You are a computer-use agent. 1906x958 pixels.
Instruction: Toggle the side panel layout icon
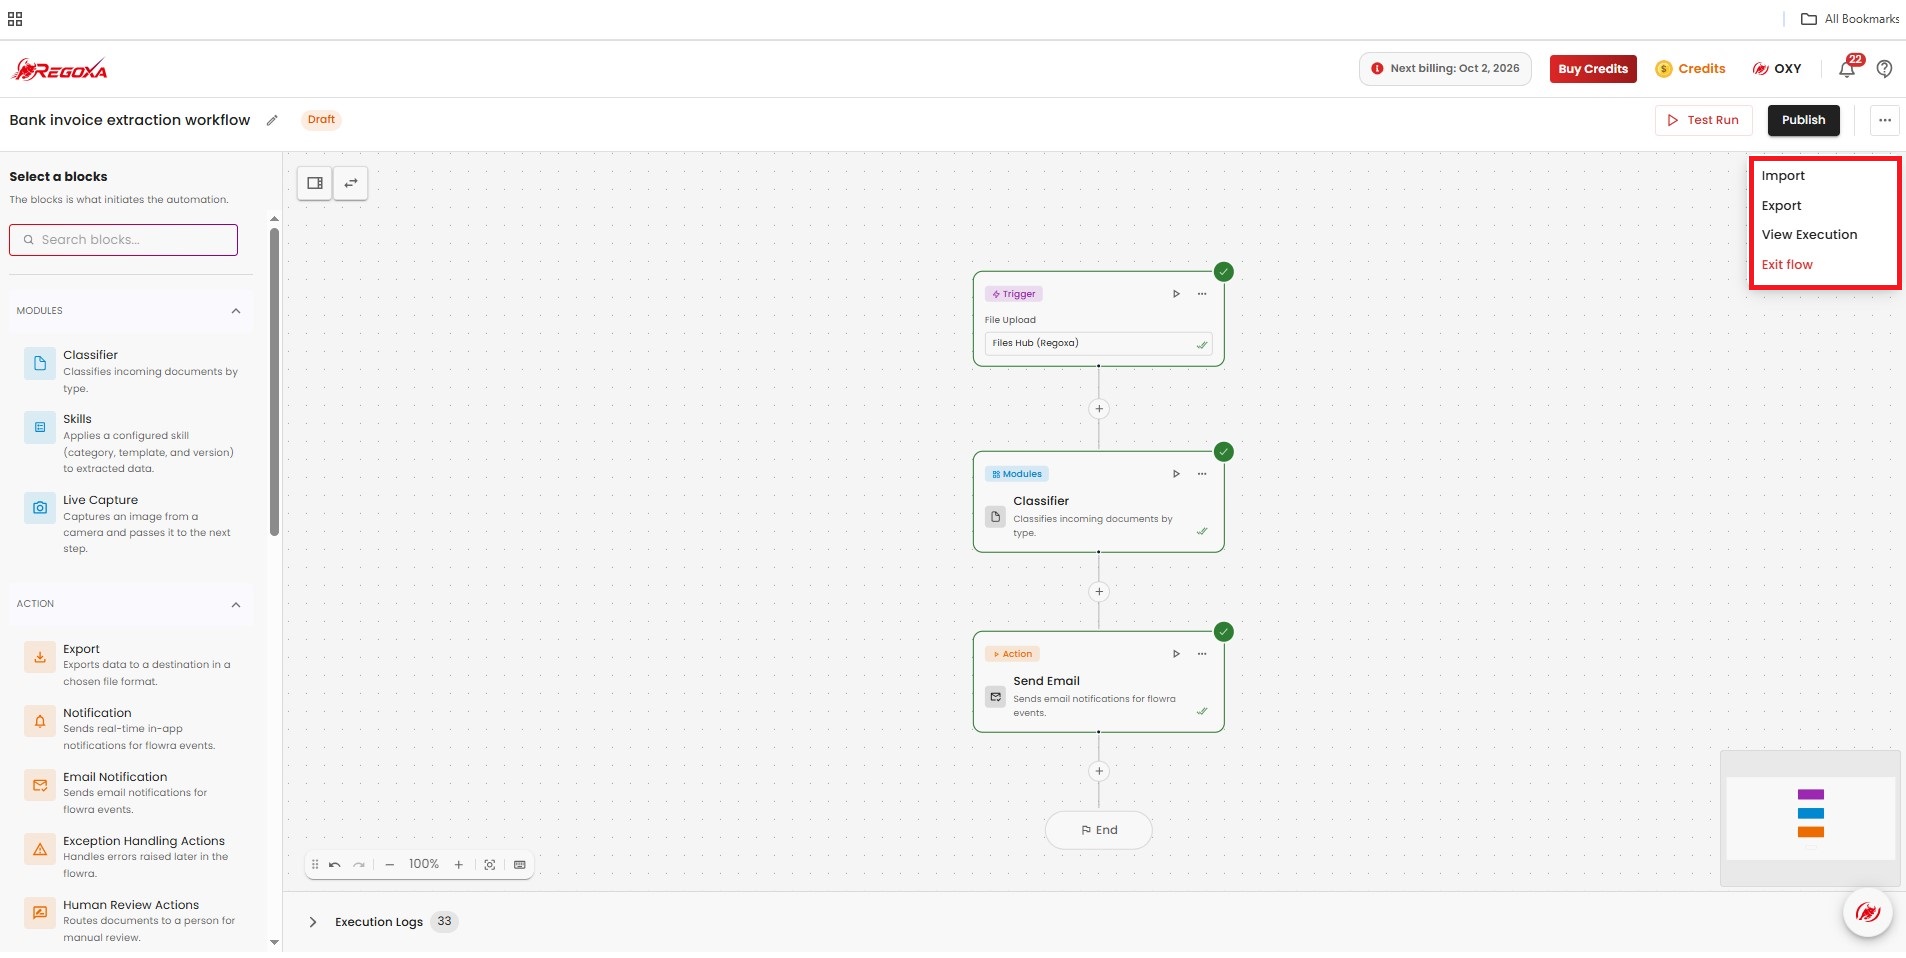[315, 183]
